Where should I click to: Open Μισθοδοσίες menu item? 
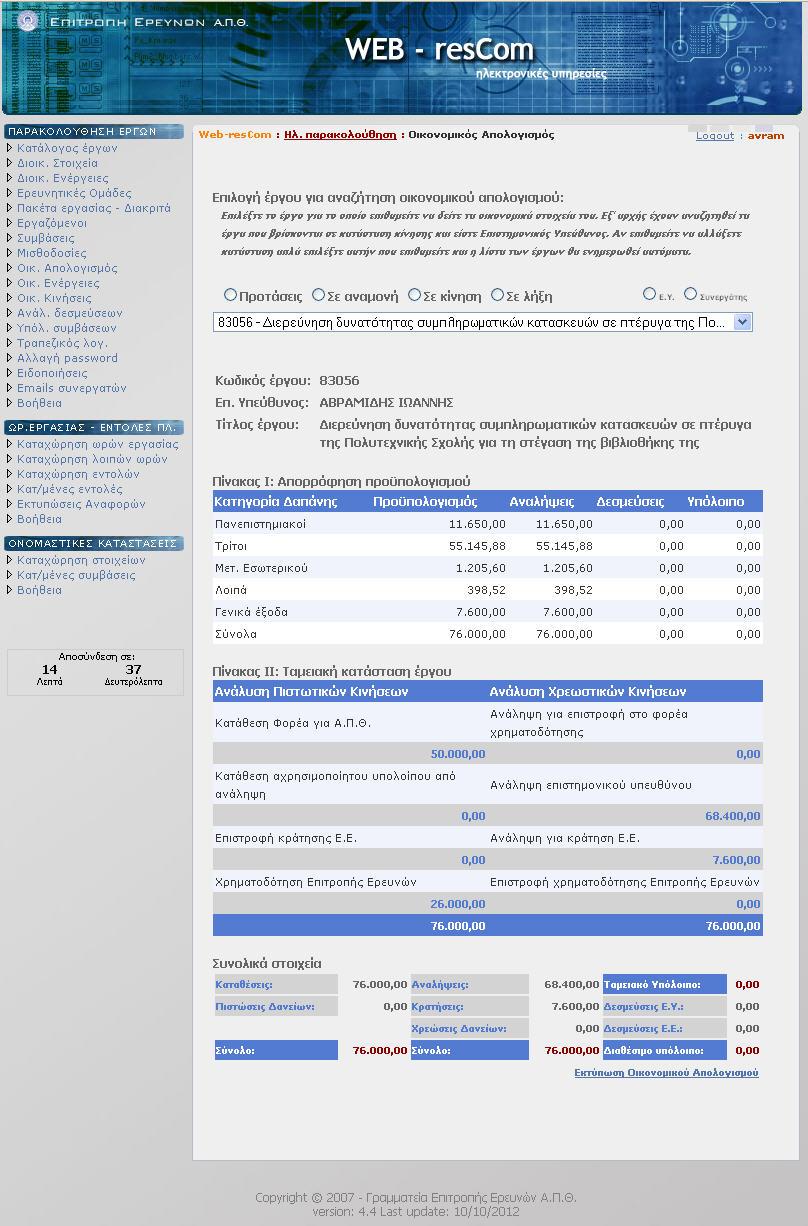click(52, 253)
